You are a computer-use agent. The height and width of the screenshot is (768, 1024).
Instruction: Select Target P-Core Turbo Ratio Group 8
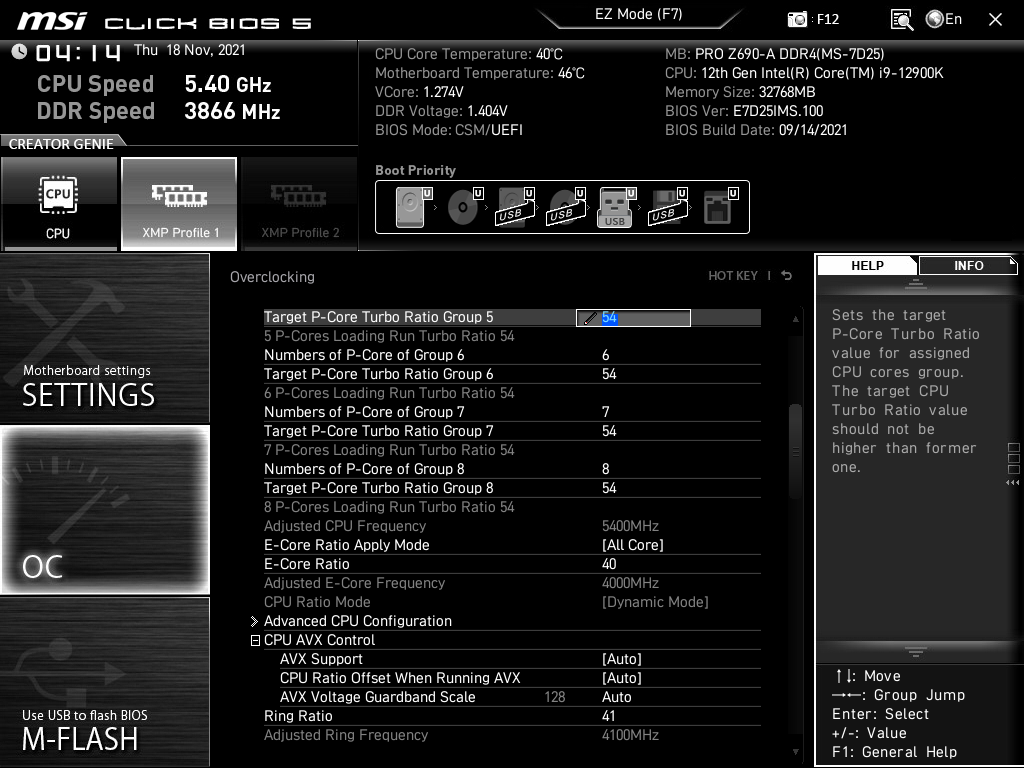512,488
